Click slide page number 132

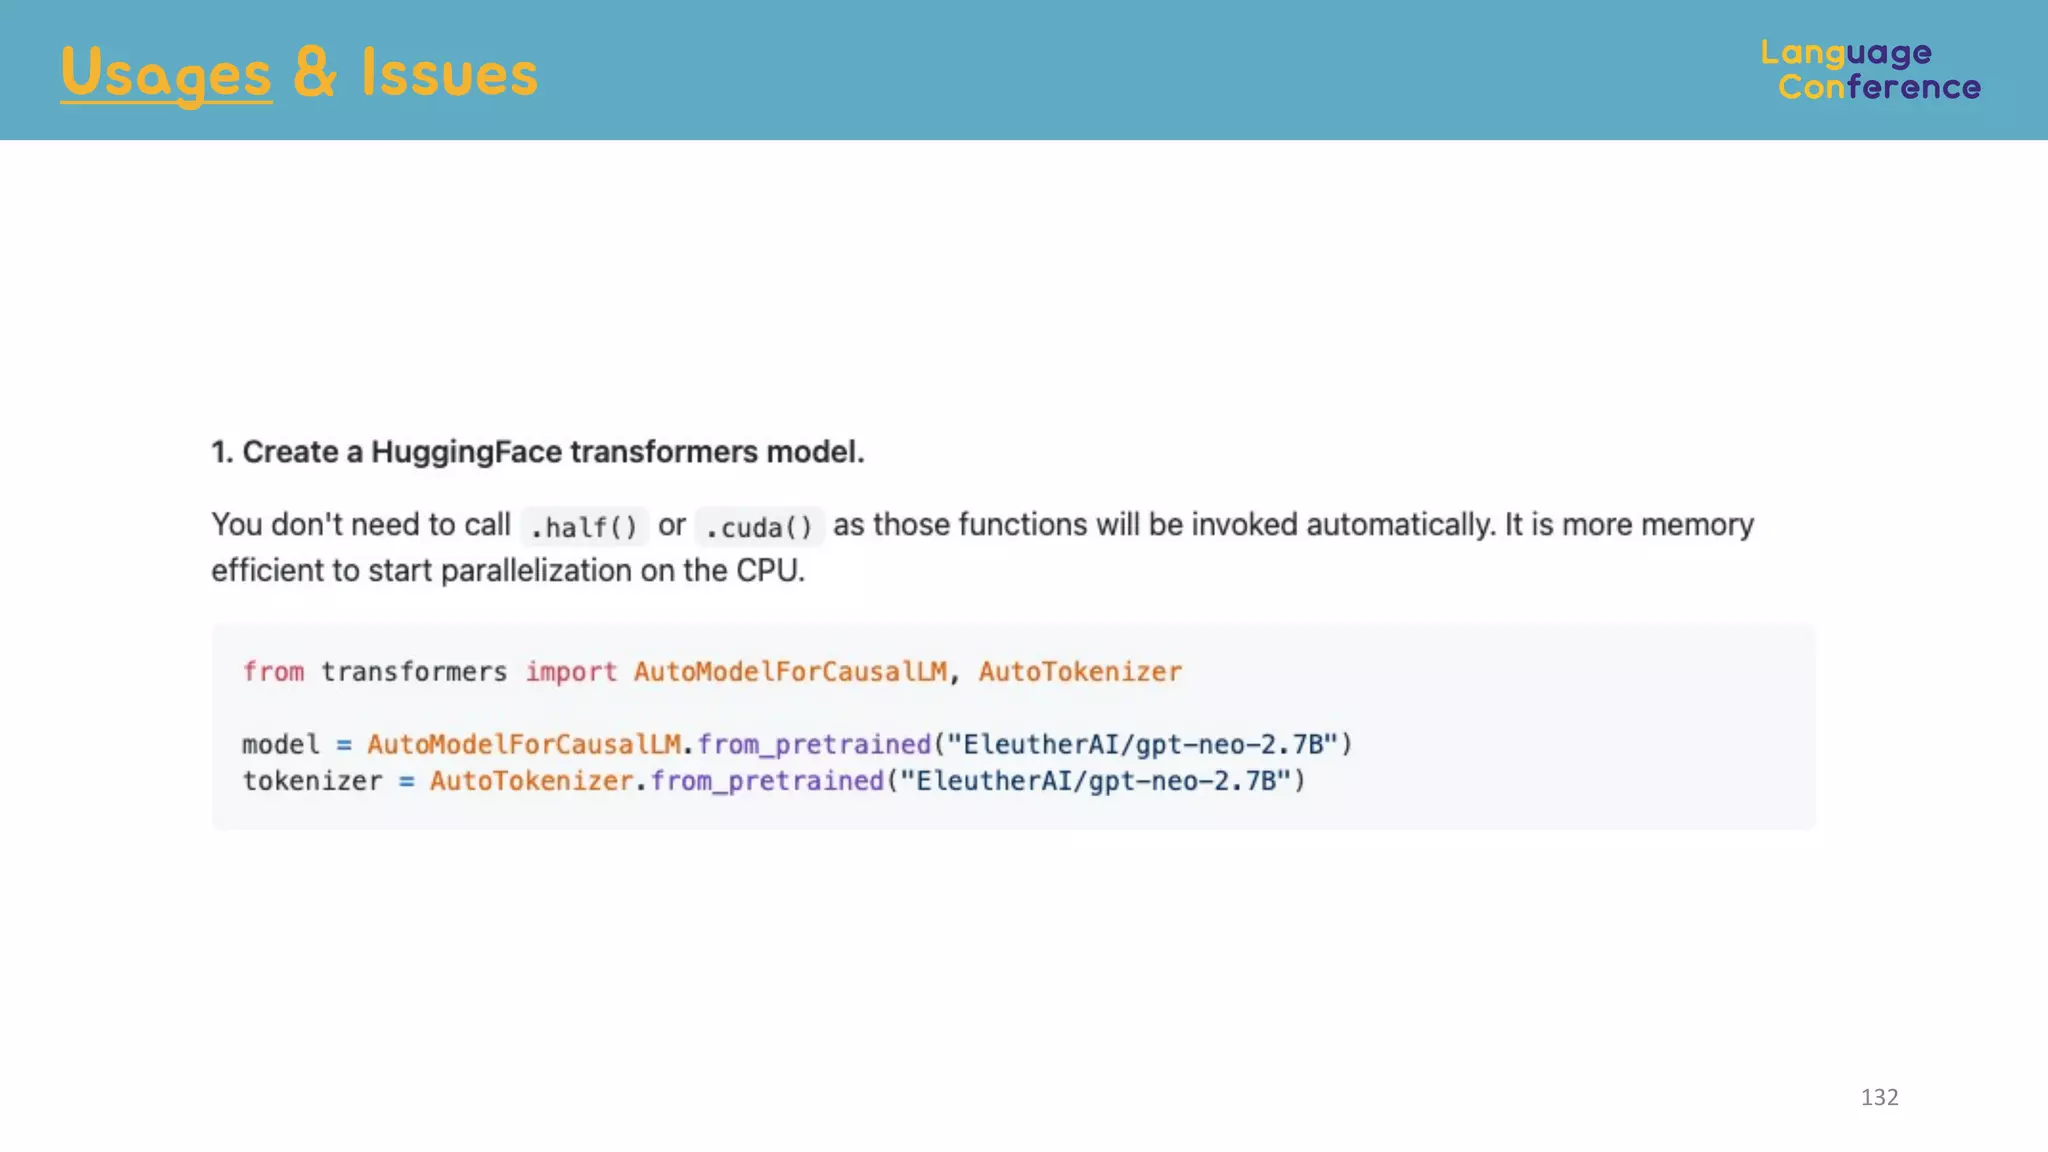(1879, 1097)
